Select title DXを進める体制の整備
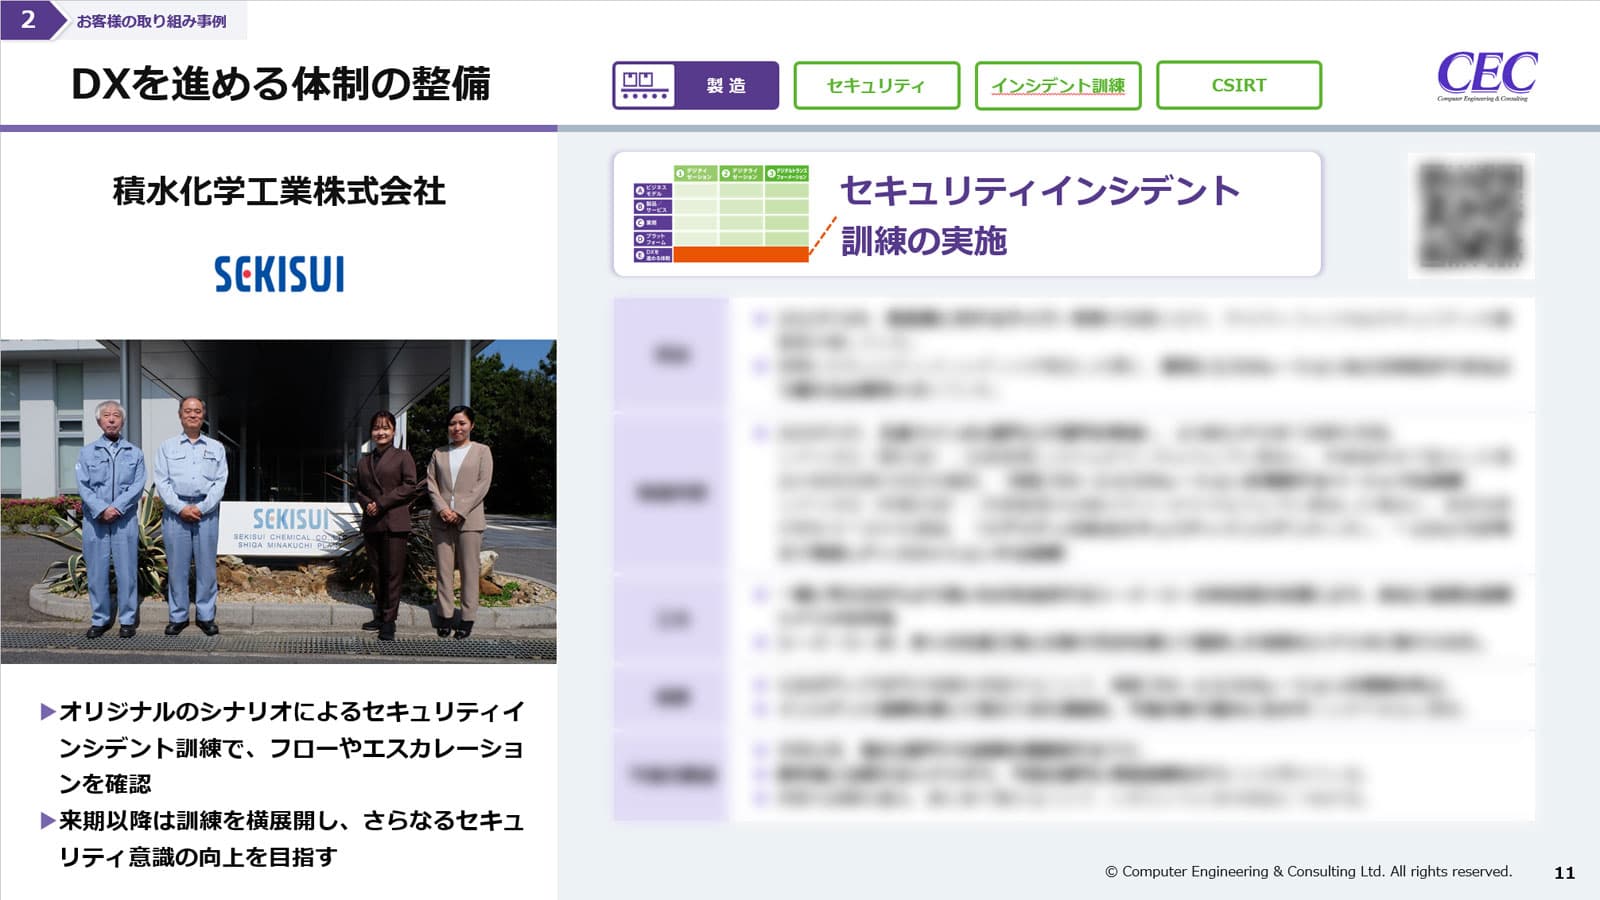Viewport: 1600px width, 900px height. tap(280, 84)
